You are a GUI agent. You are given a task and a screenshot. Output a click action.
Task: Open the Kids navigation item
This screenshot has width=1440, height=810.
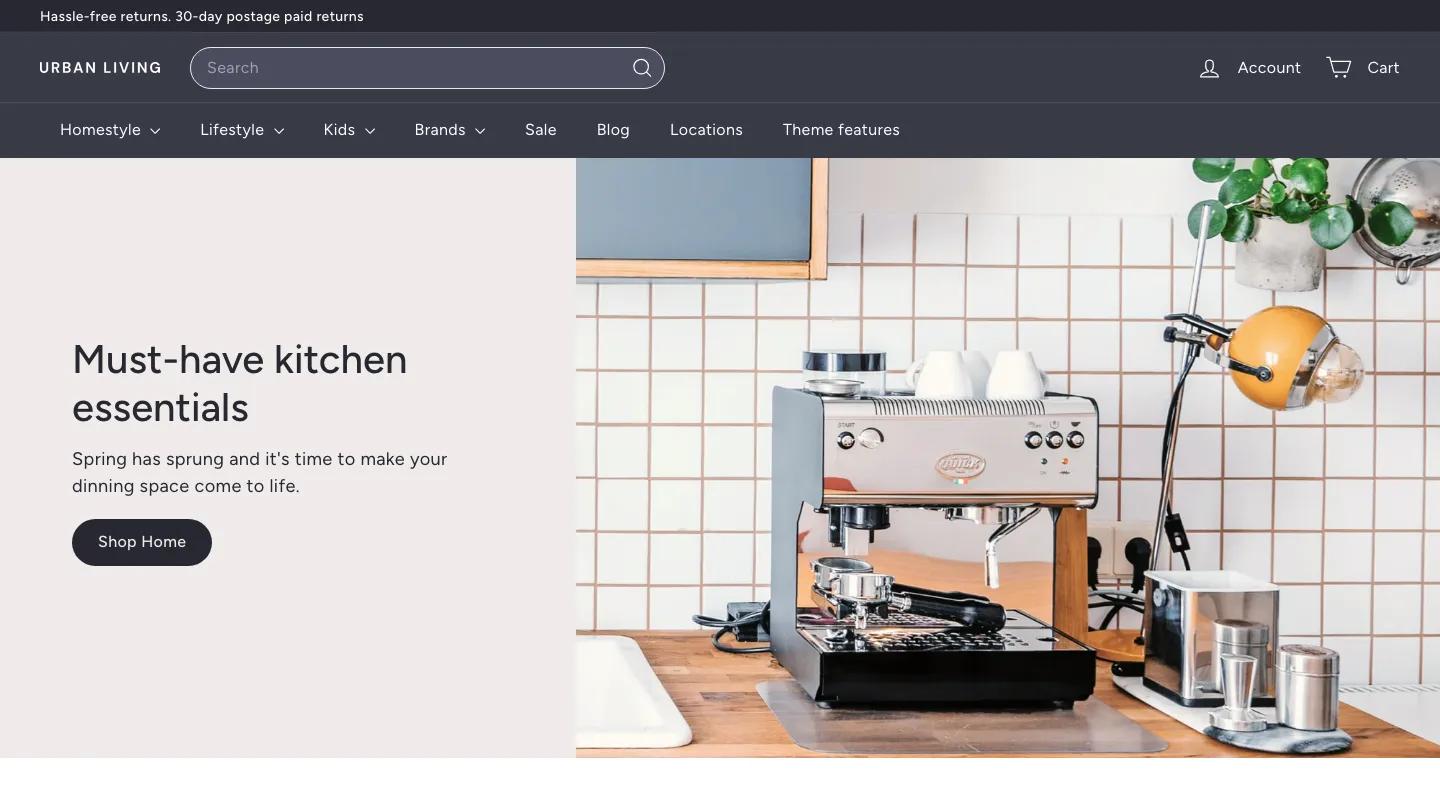point(349,130)
